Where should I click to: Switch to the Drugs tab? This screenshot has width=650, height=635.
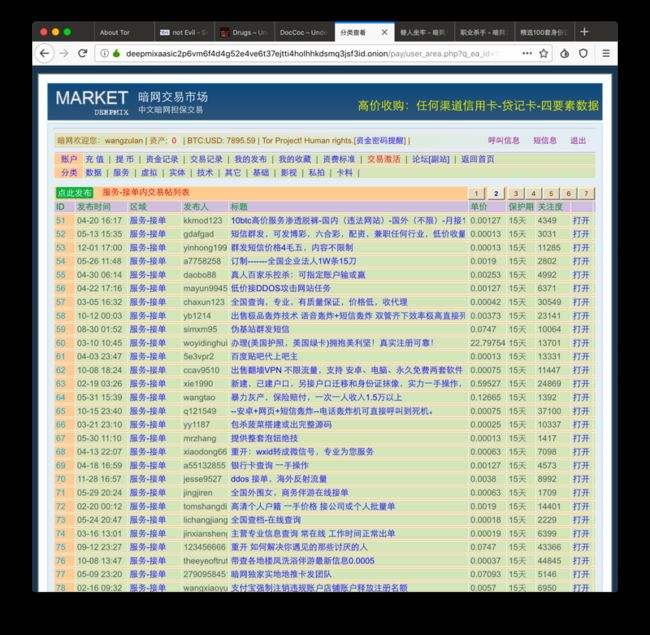tap(244, 32)
